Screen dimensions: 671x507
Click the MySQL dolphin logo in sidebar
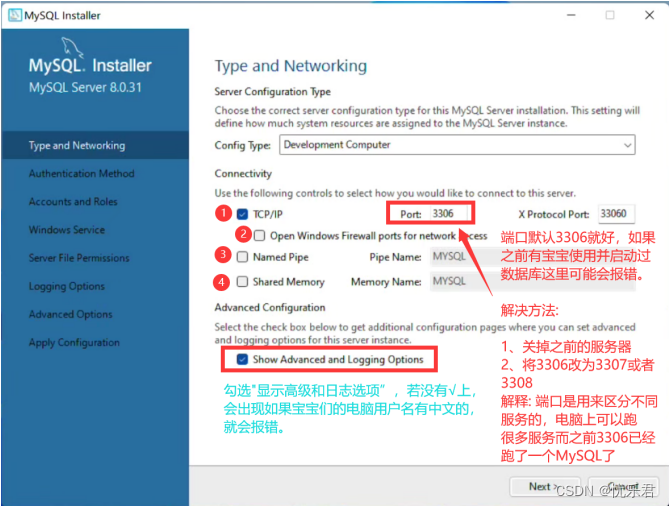coord(71,47)
